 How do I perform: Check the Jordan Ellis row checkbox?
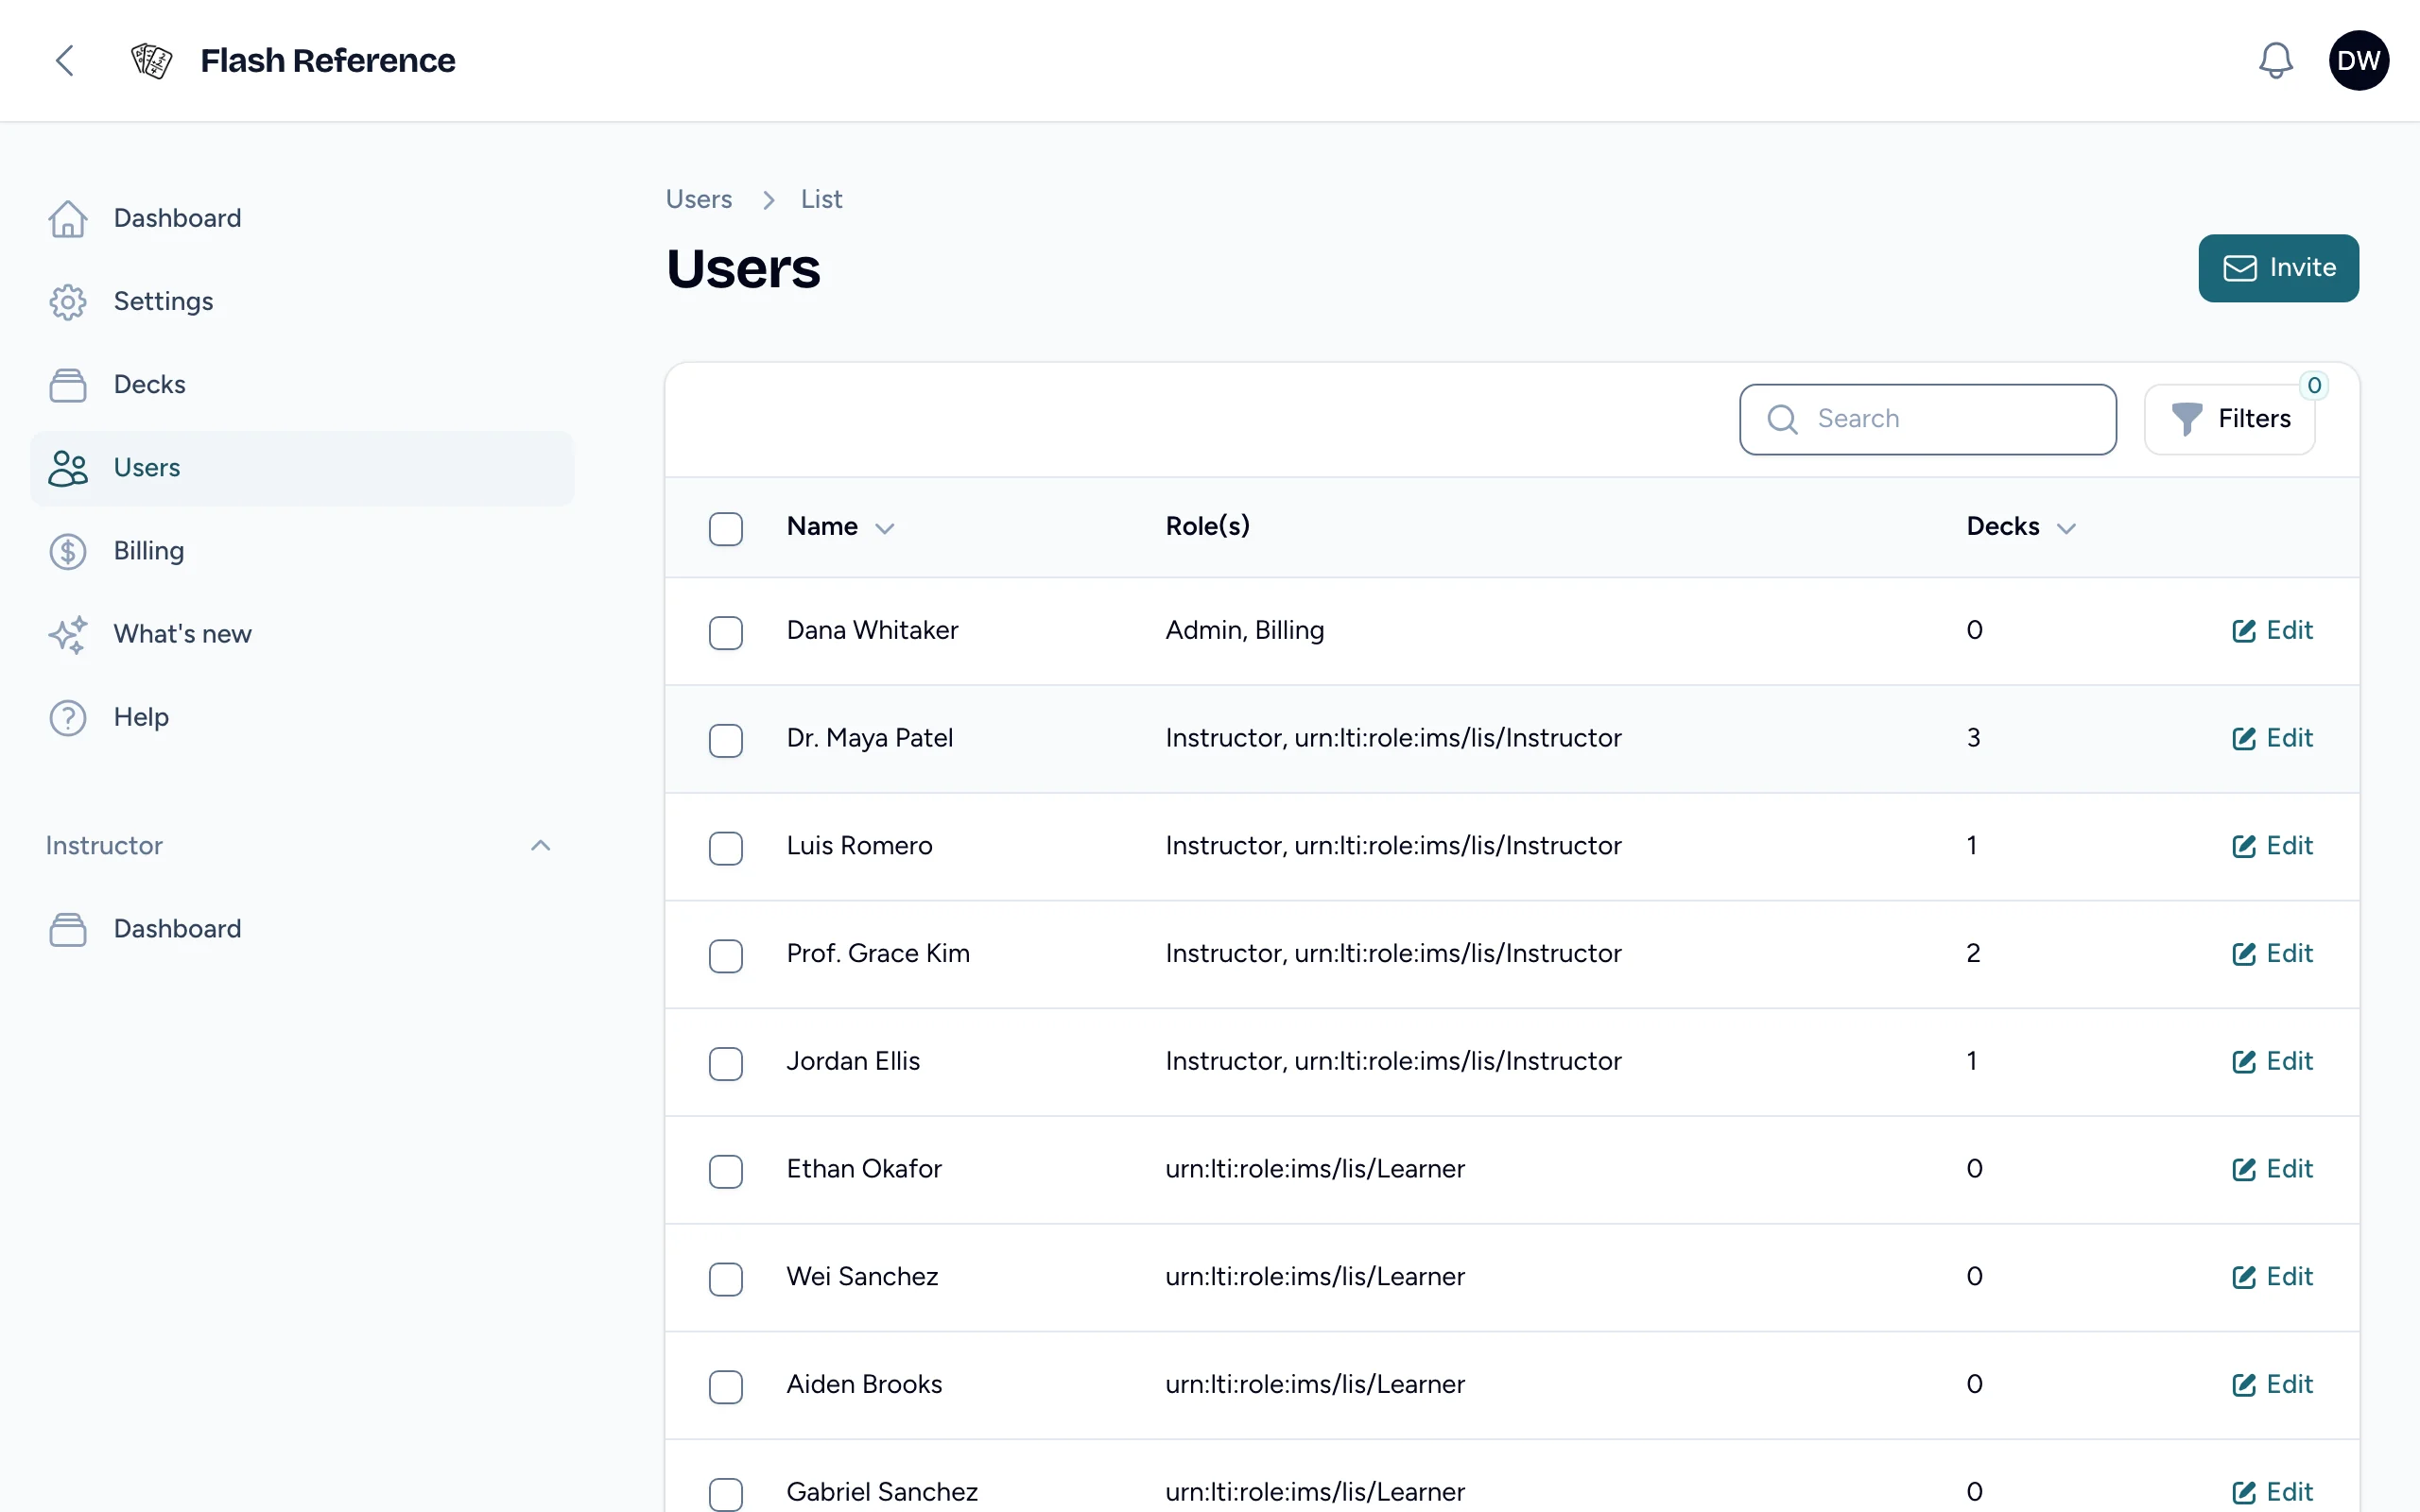tap(726, 1063)
